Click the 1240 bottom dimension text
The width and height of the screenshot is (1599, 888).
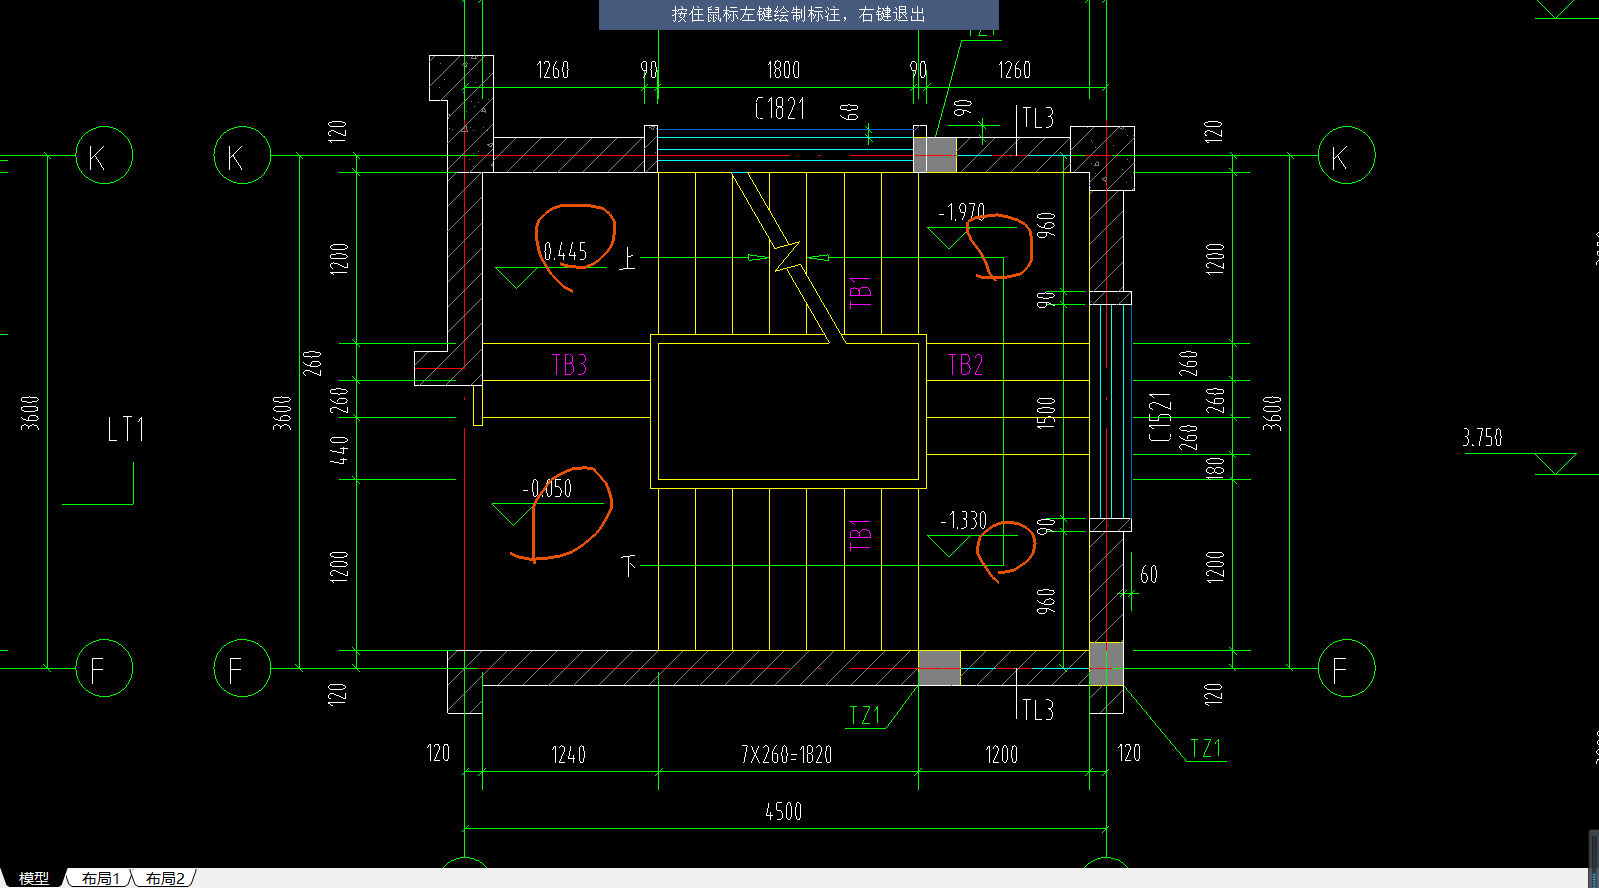pyautogui.click(x=568, y=755)
